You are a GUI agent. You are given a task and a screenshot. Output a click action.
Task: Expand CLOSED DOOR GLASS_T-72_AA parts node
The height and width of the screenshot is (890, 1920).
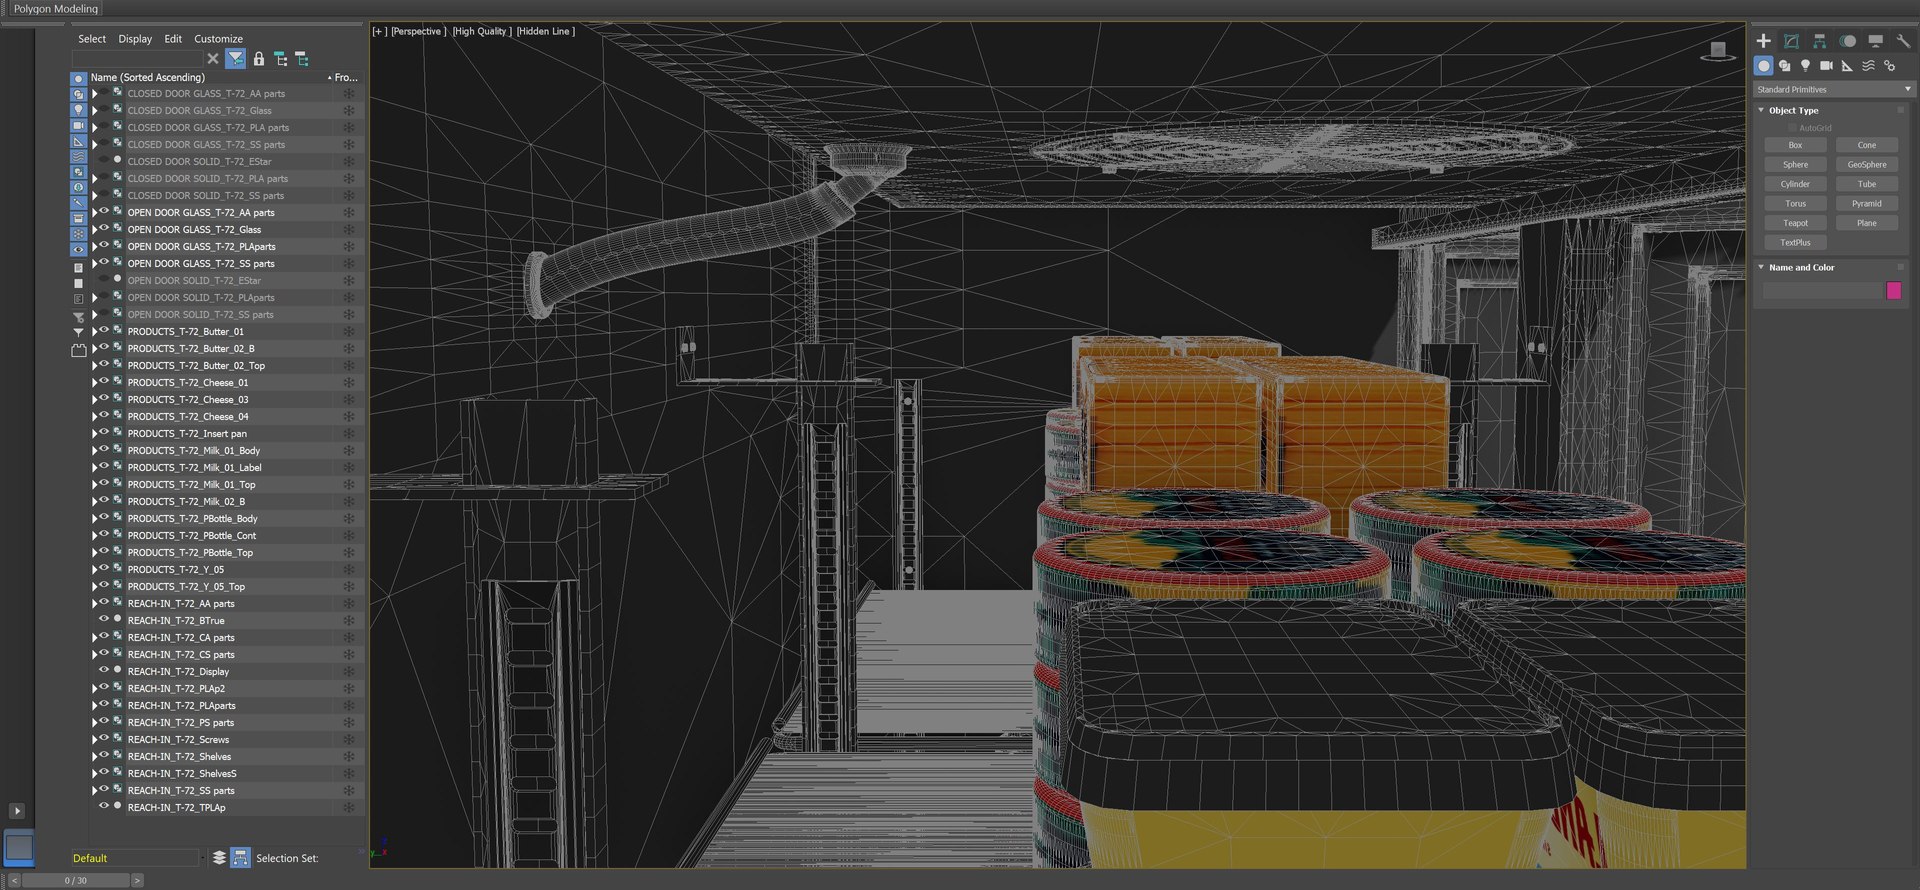coord(95,93)
